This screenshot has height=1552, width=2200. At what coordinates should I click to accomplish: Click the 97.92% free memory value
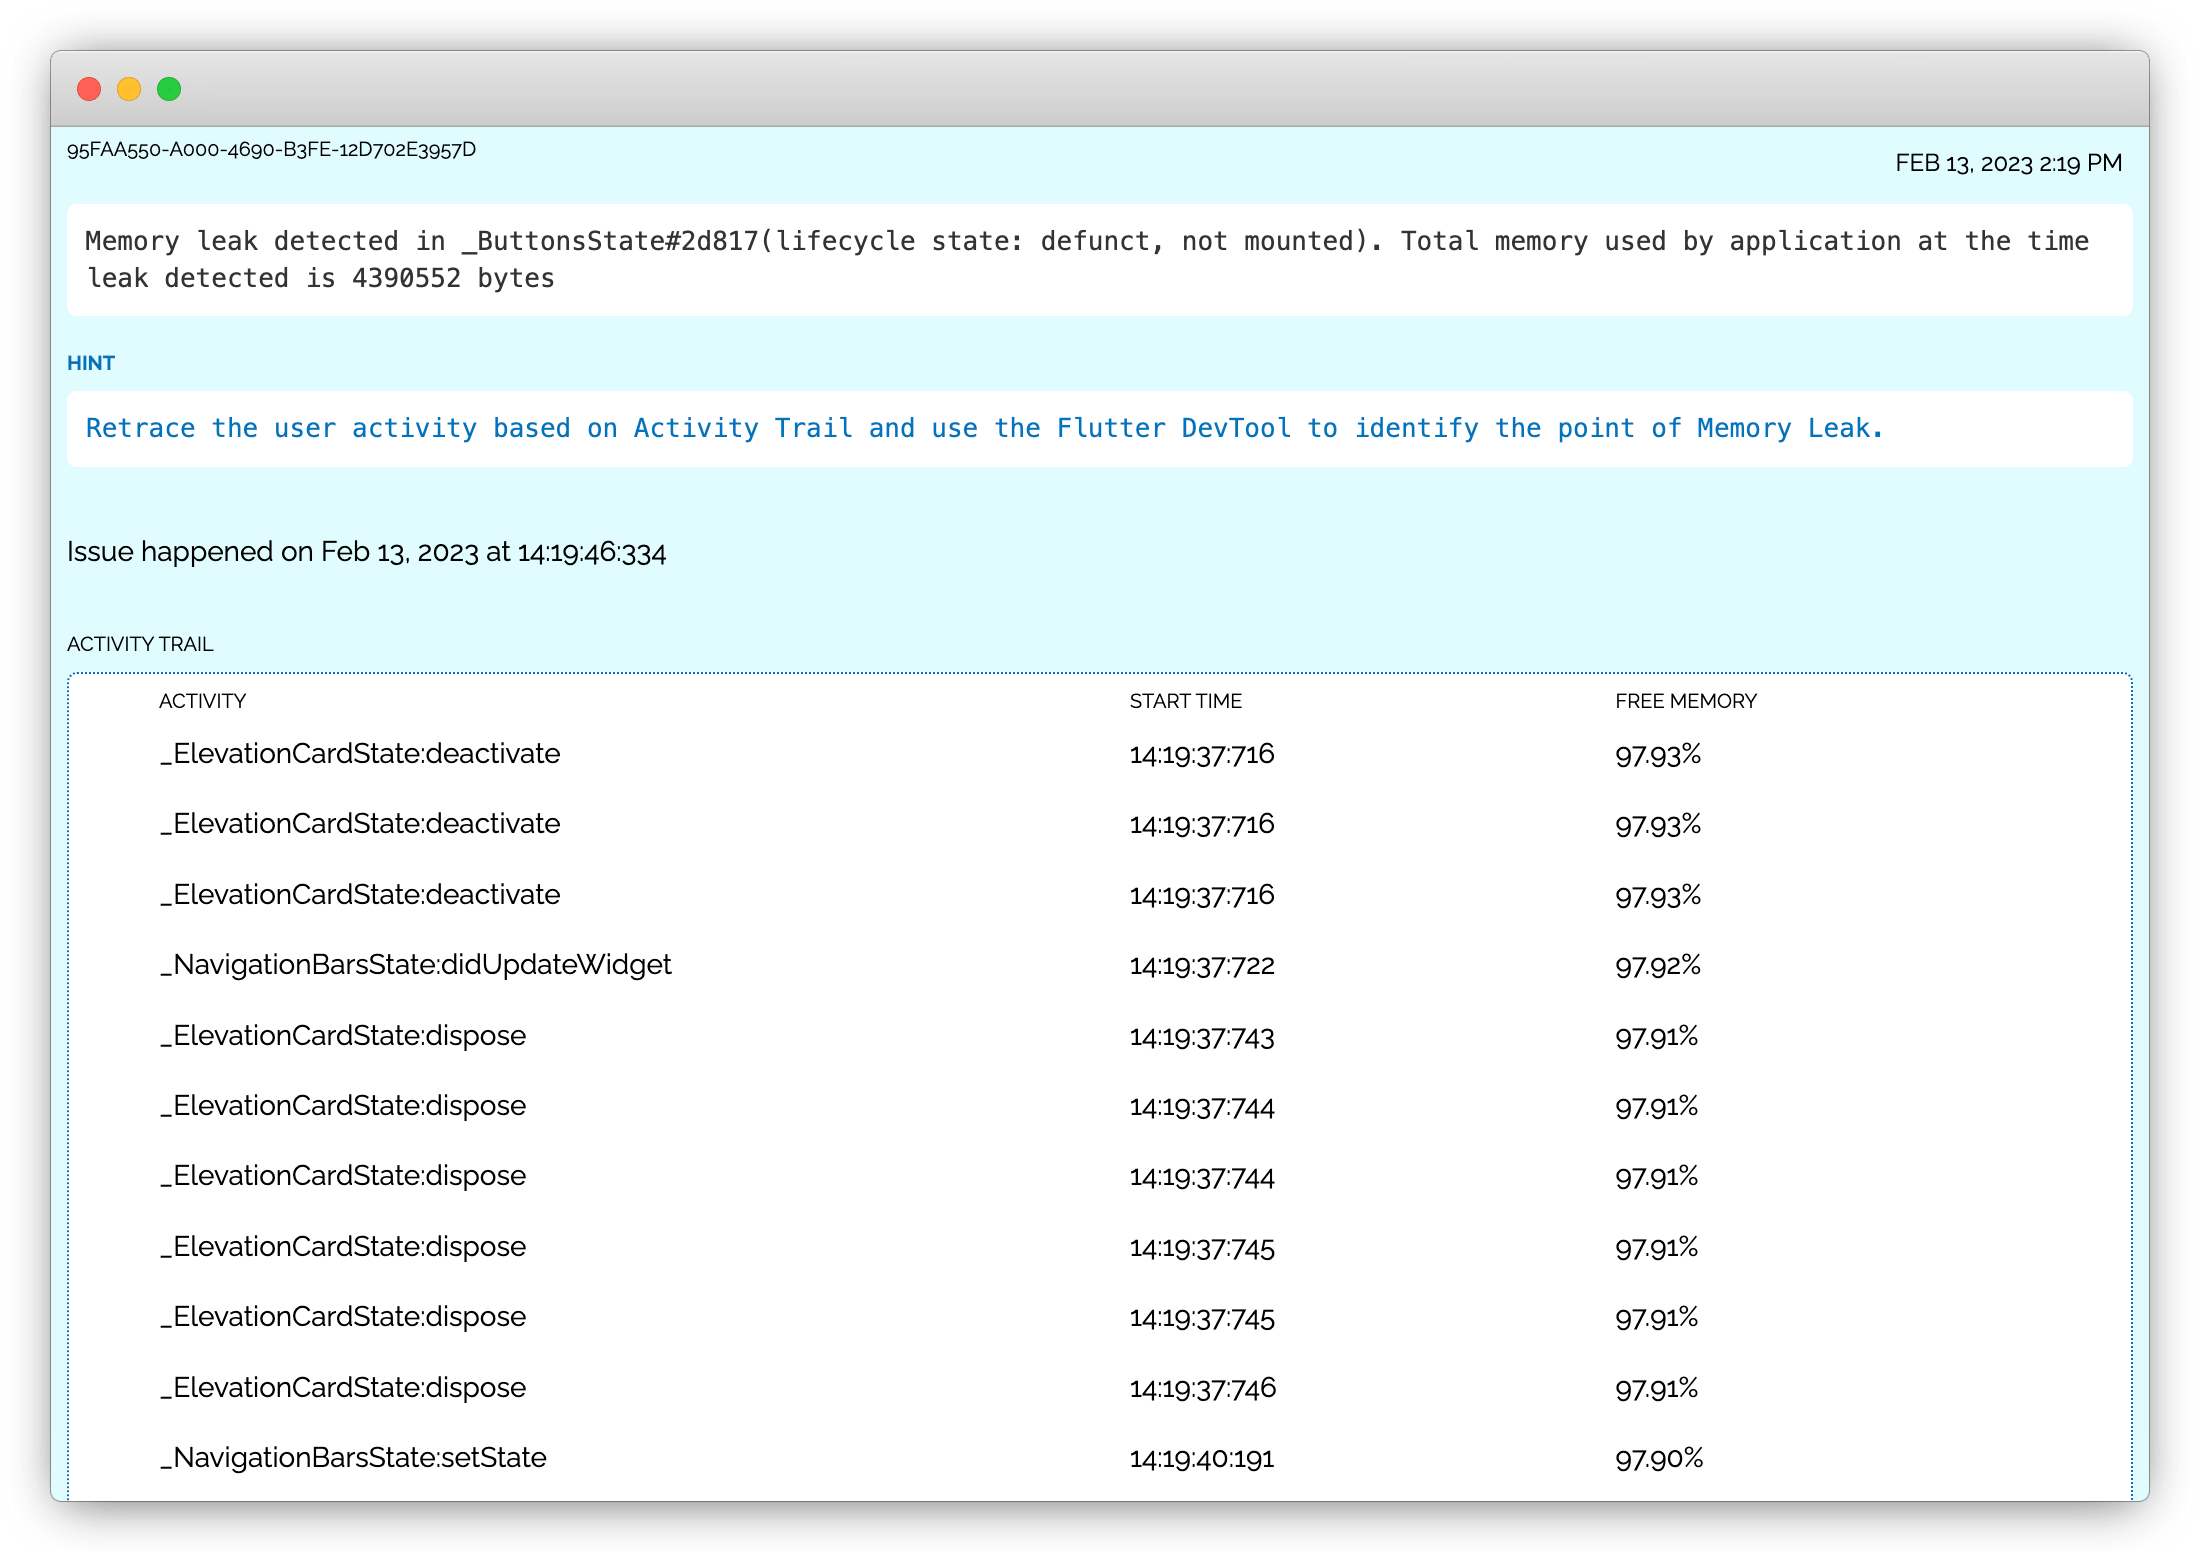(x=1657, y=965)
